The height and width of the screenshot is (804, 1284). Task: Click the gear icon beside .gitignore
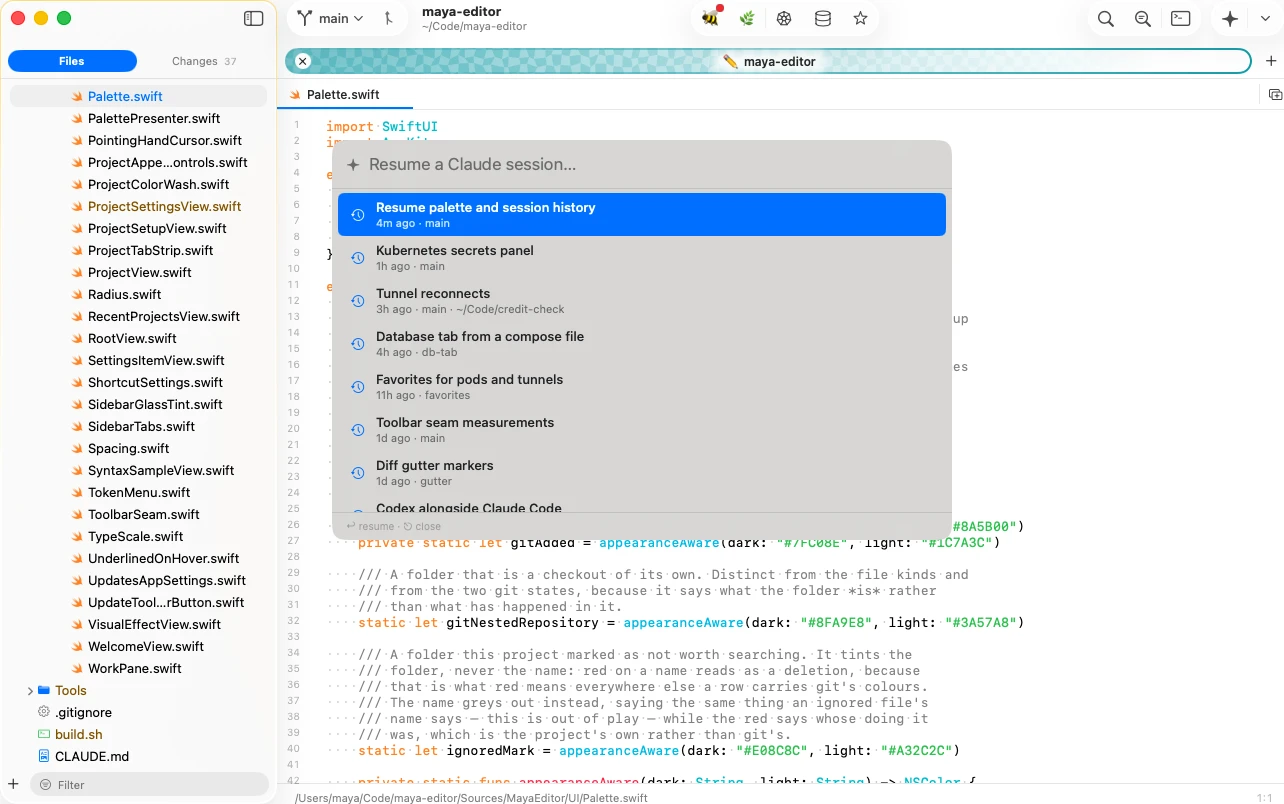44,712
